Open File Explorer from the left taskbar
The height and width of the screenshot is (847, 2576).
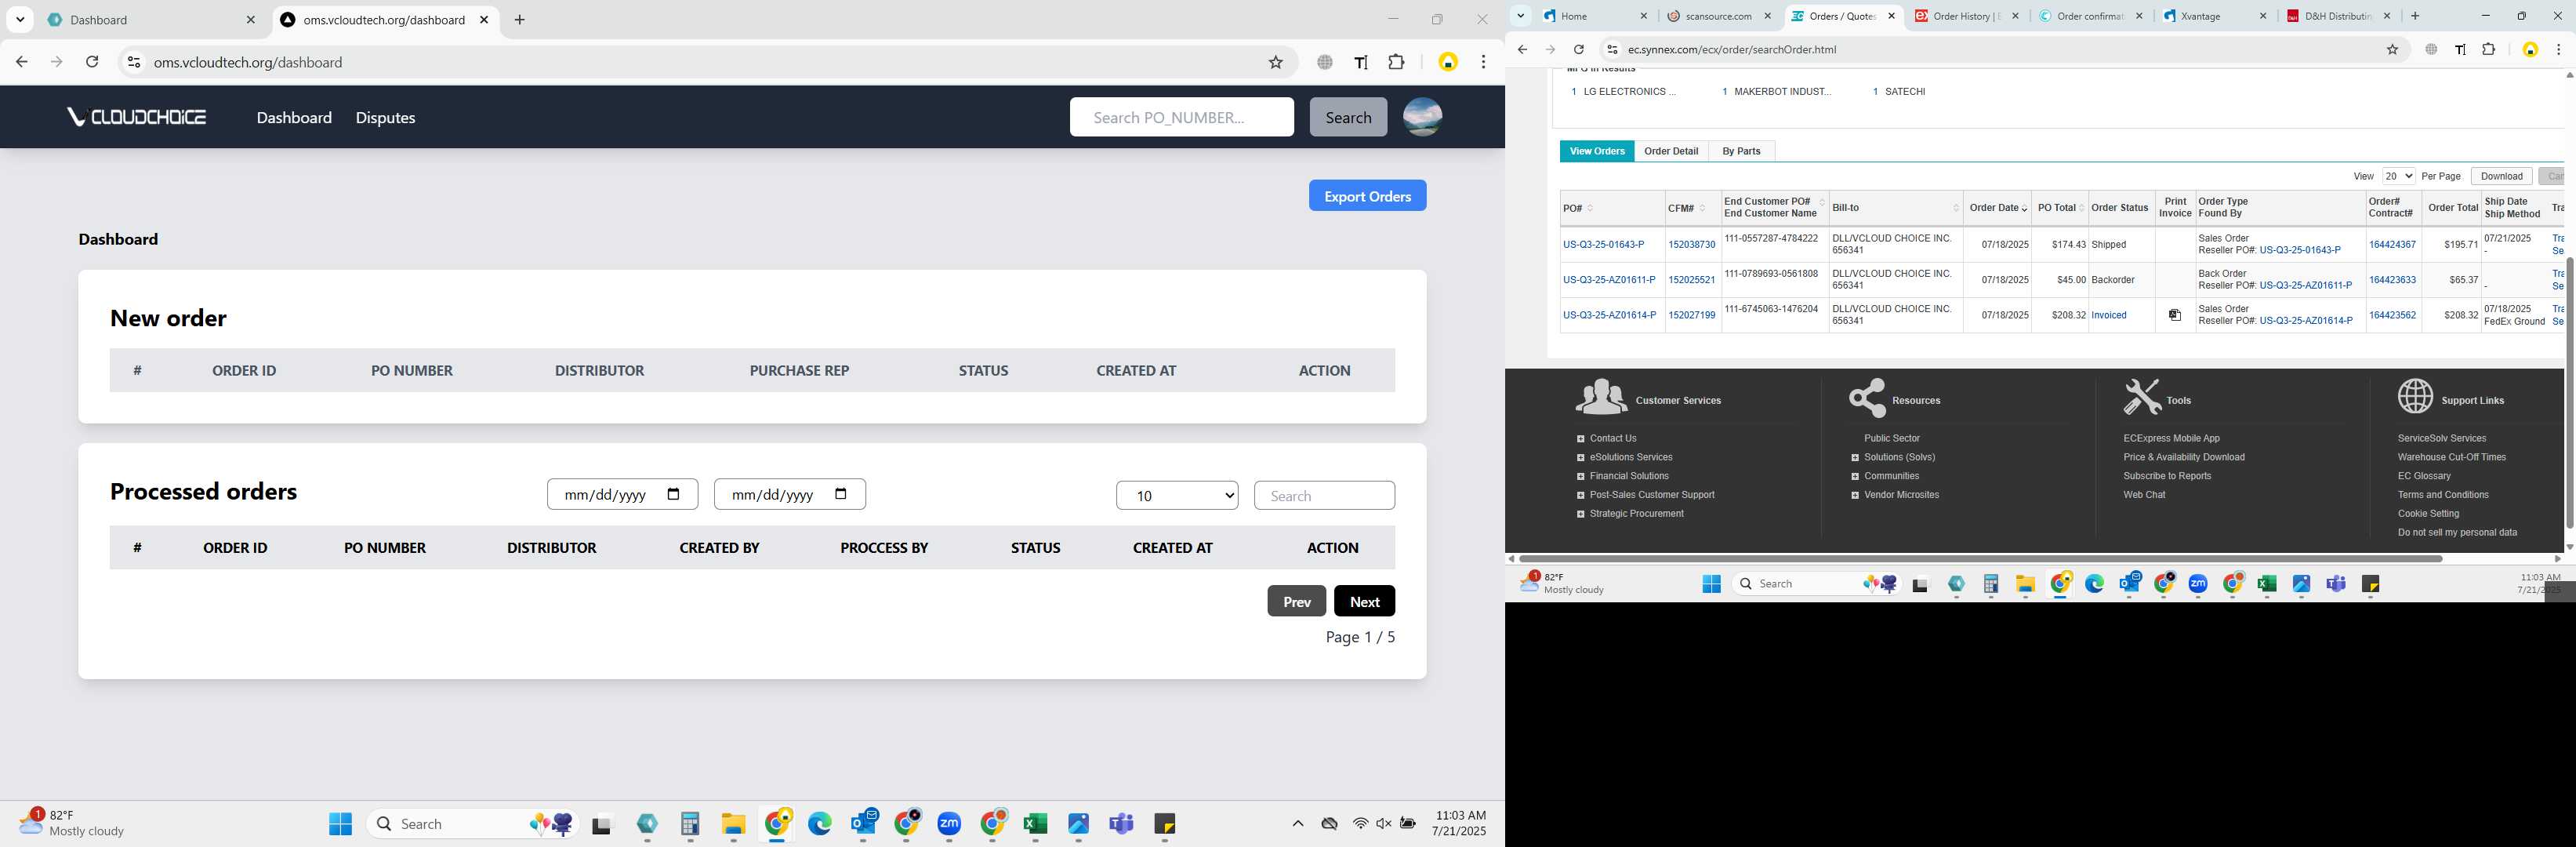click(x=734, y=824)
